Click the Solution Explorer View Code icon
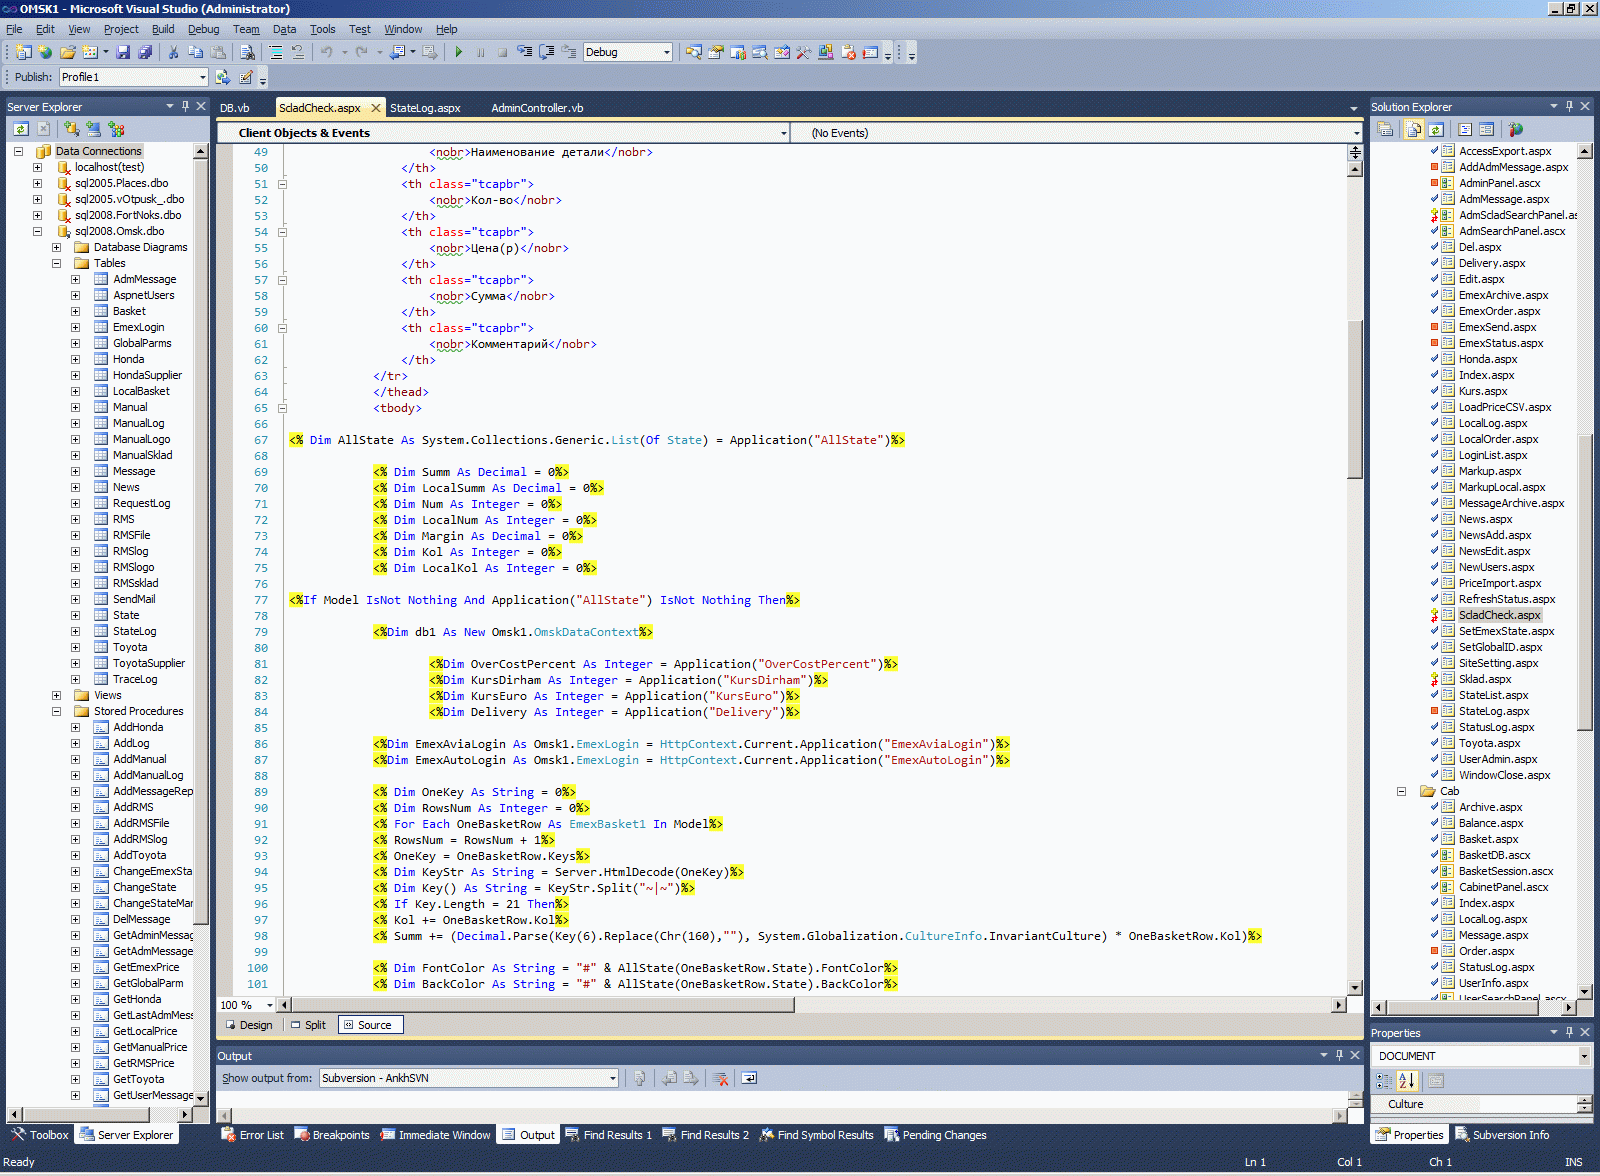The width and height of the screenshot is (1600, 1176). (1465, 129)
